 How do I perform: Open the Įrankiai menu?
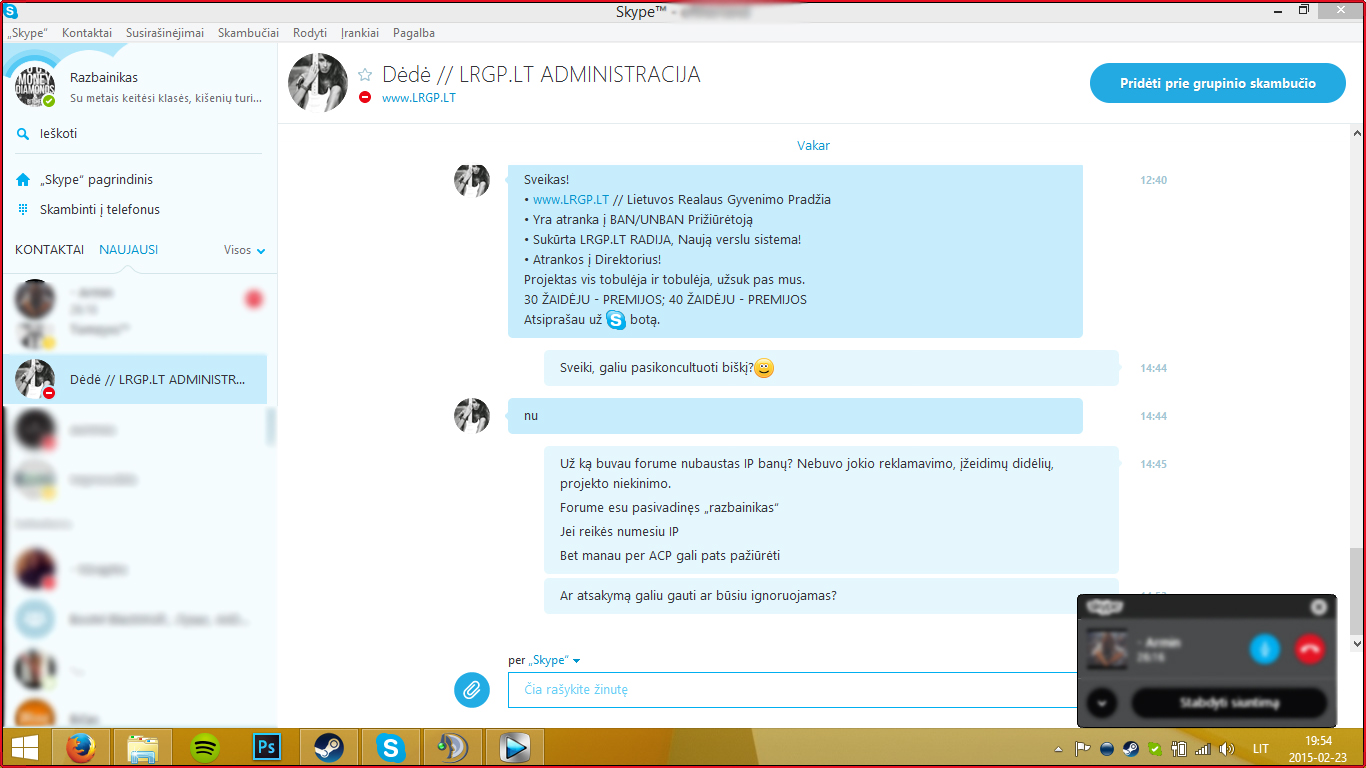pos(360,33)
